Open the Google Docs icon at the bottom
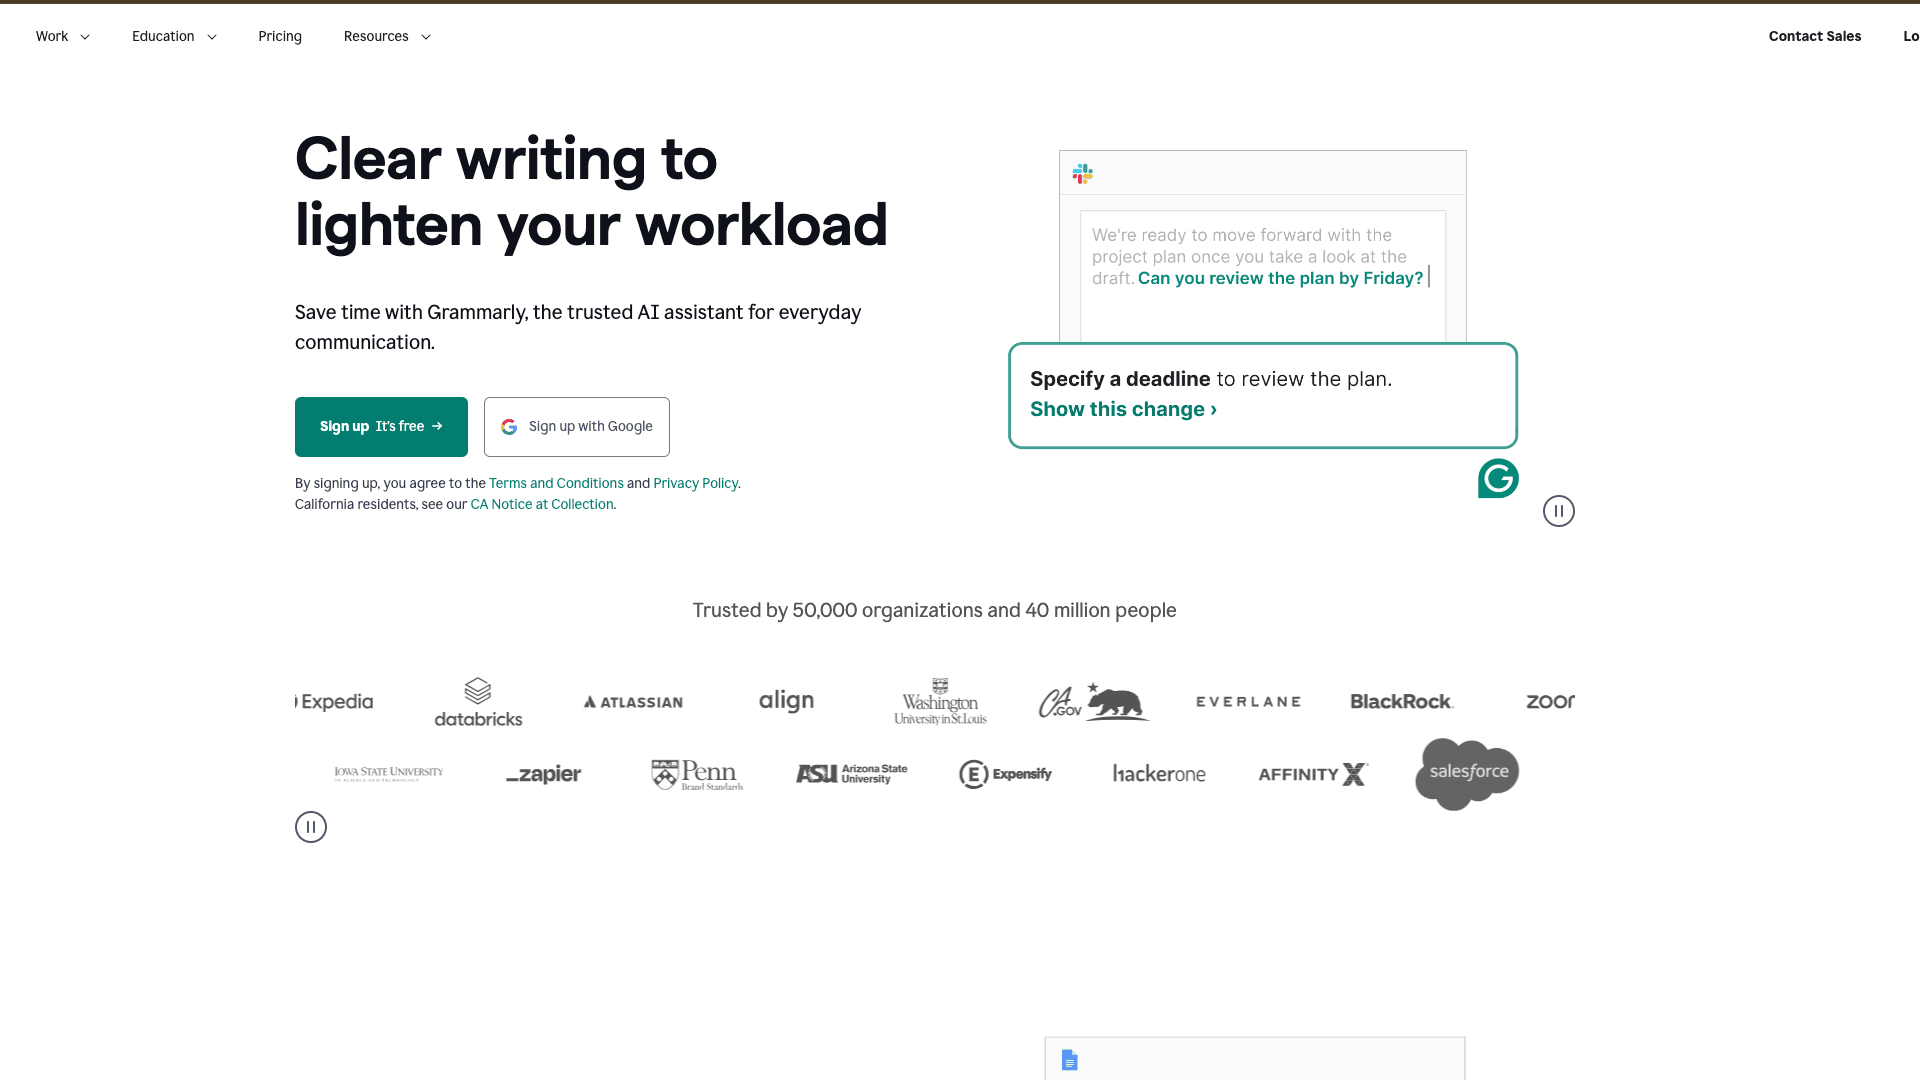 (x=1070, y=1060)
